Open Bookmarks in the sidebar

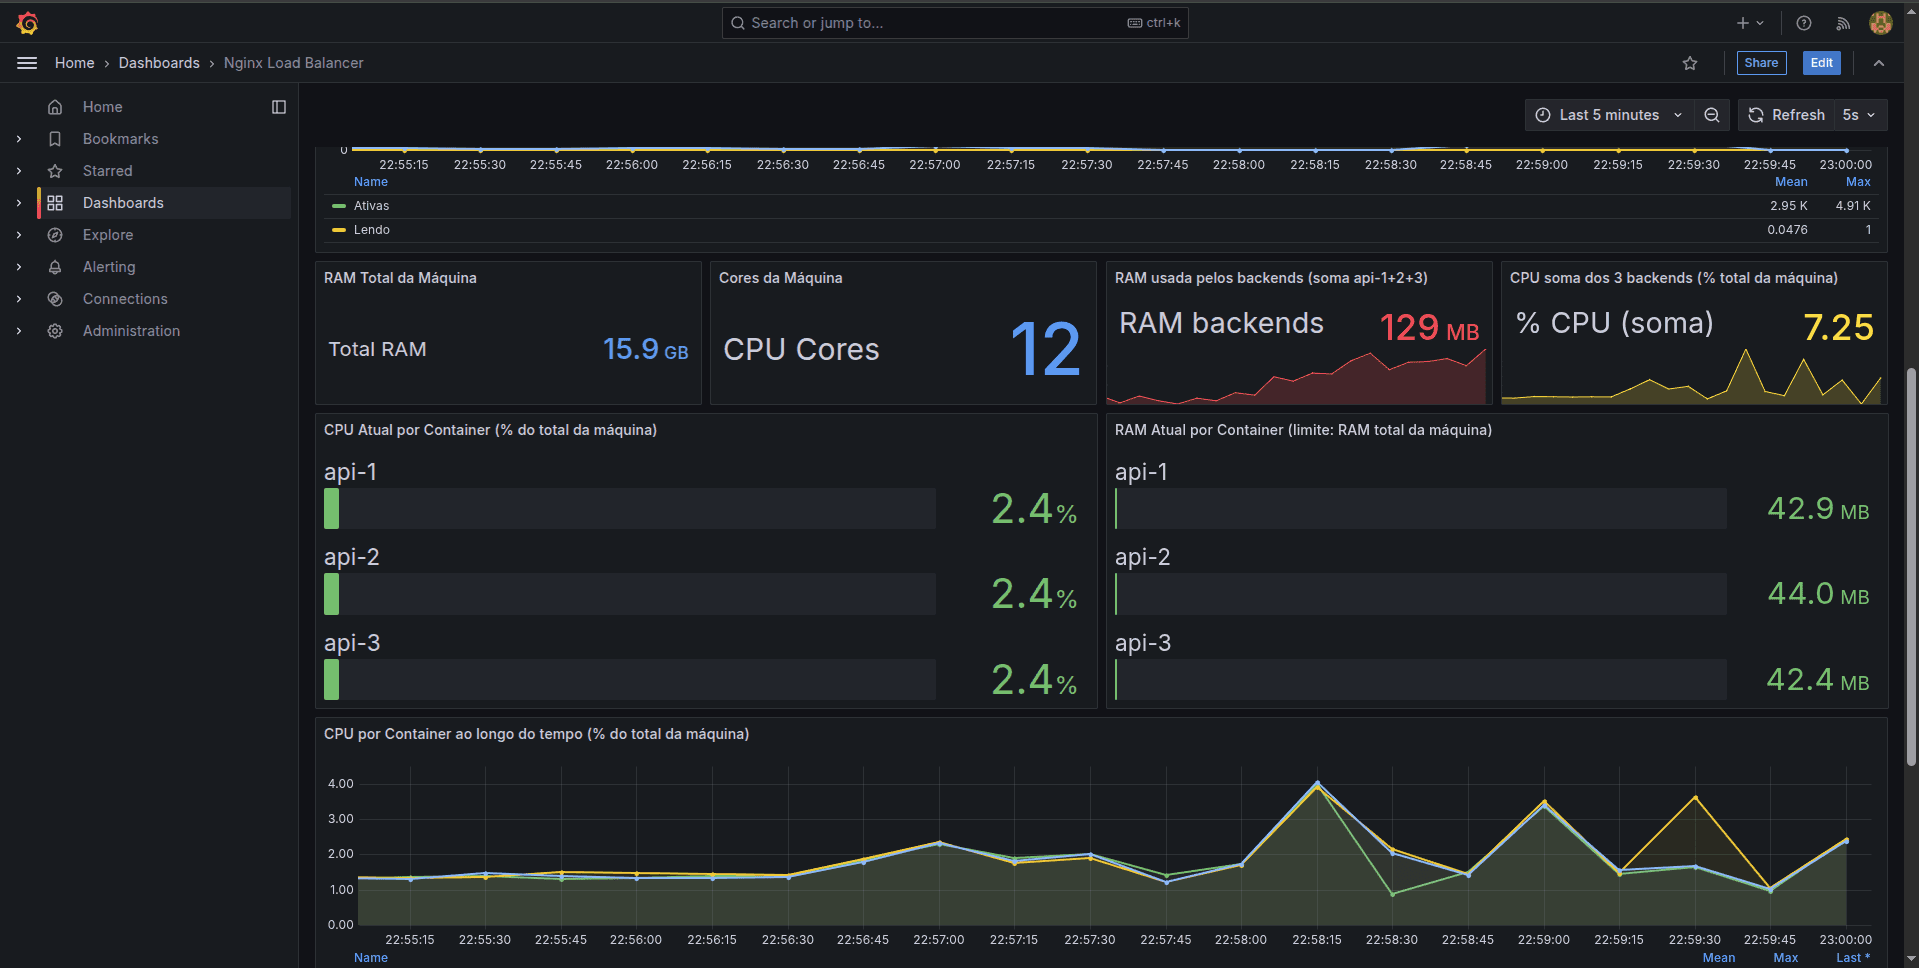(x=120, y=139)
